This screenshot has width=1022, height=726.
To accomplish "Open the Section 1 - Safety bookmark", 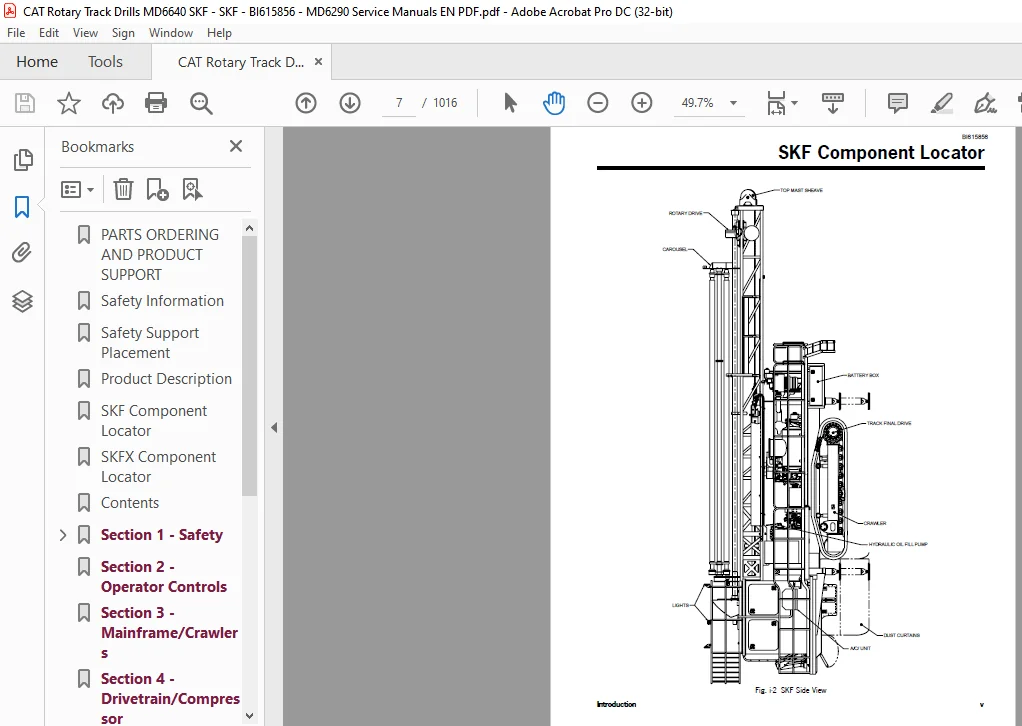I will 162,535.
